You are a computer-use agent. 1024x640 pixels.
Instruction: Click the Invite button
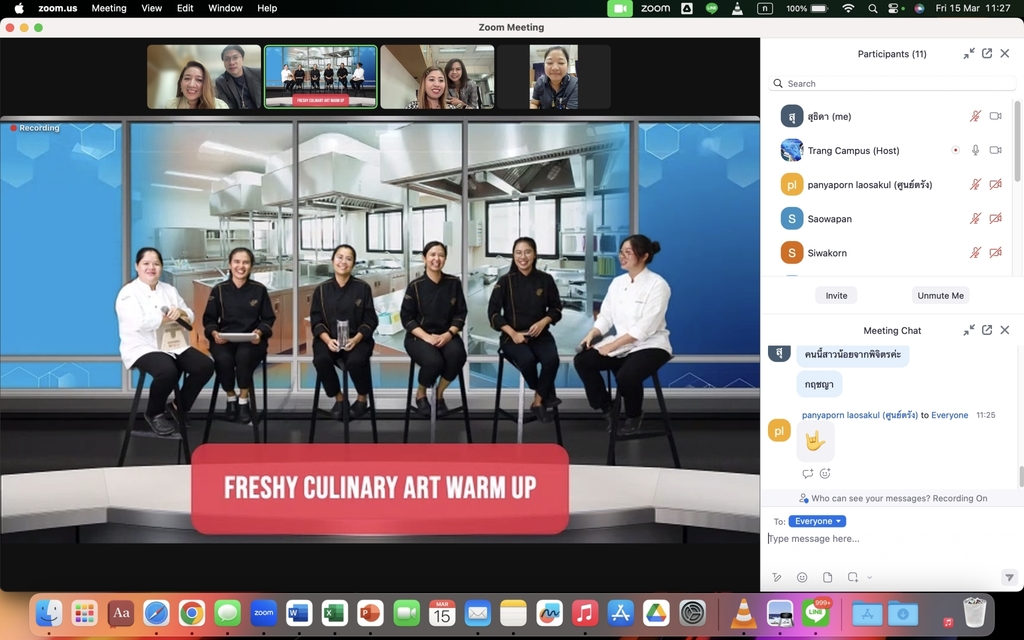[x=836, y=295]
